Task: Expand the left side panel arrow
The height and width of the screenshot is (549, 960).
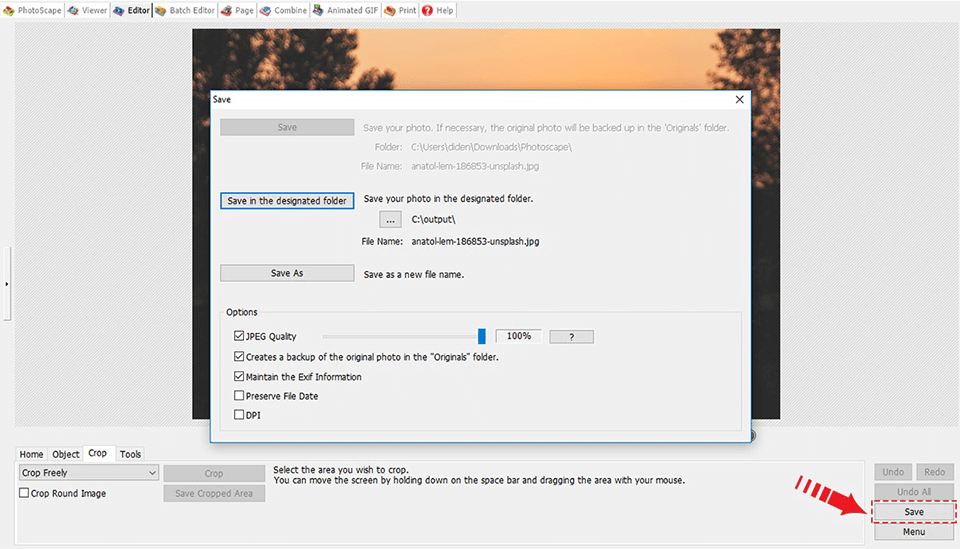Action: point(6,284)
